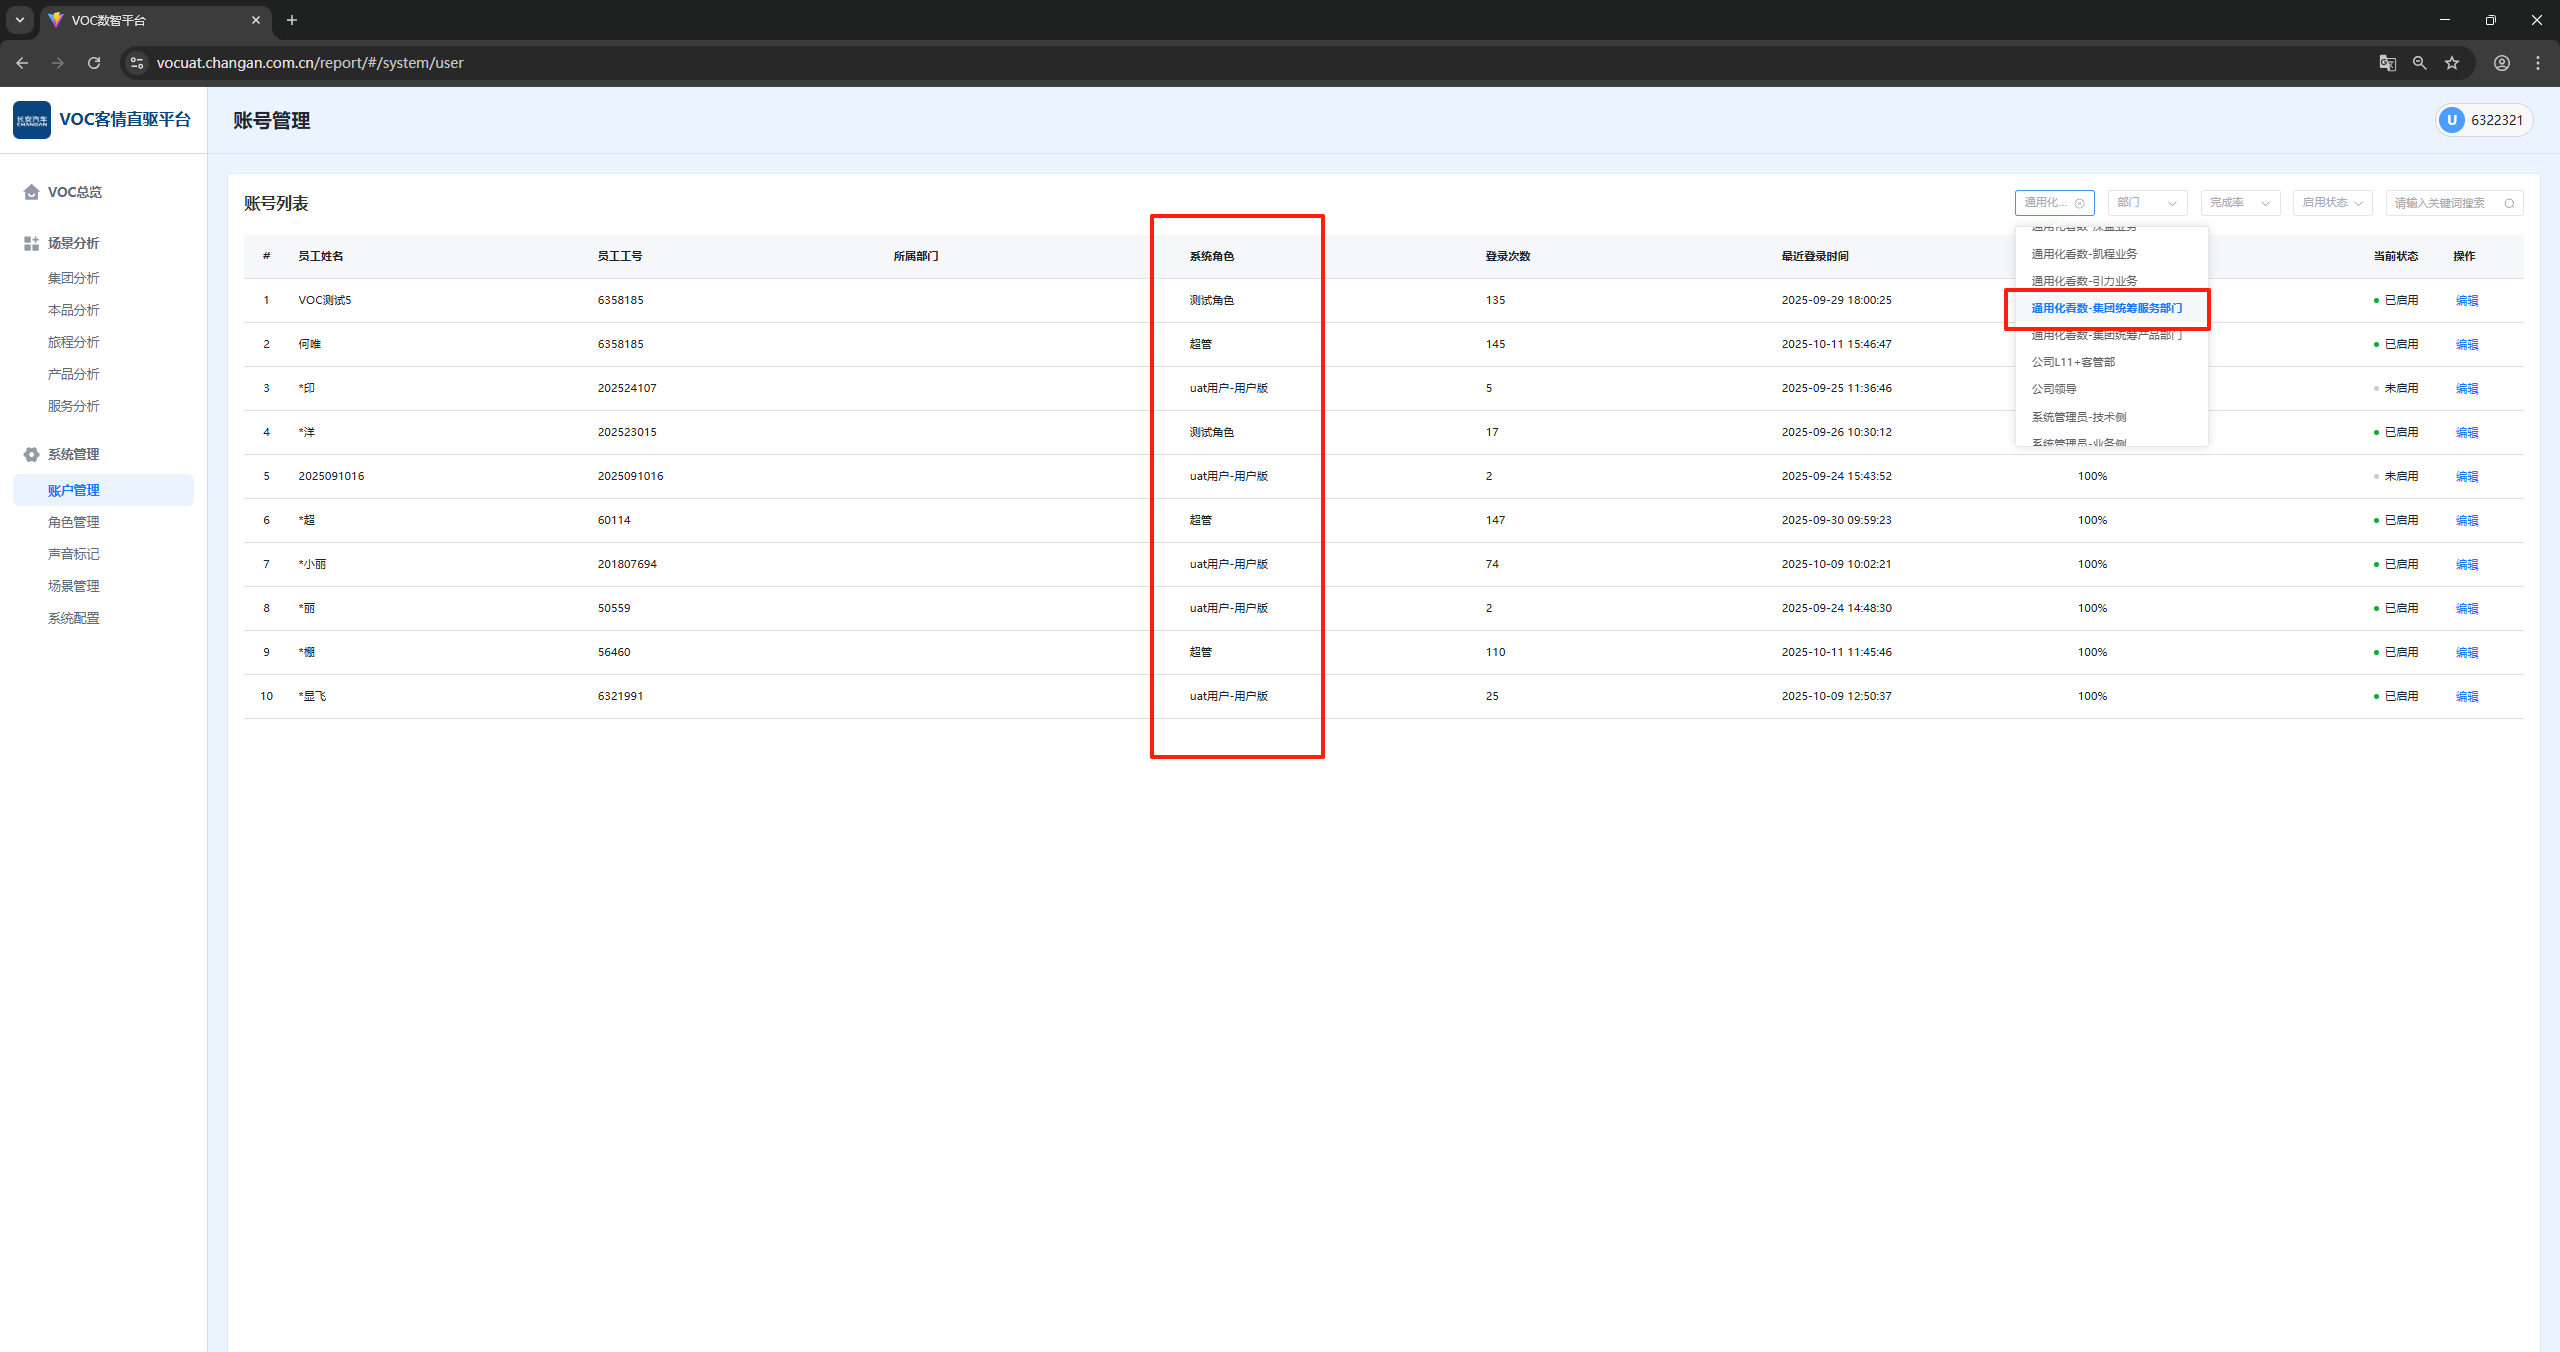The width and height of the screenshot is (2560, 1352).
Task: Click the 场景分析 grid icon in sidebar
Action: 31,243
